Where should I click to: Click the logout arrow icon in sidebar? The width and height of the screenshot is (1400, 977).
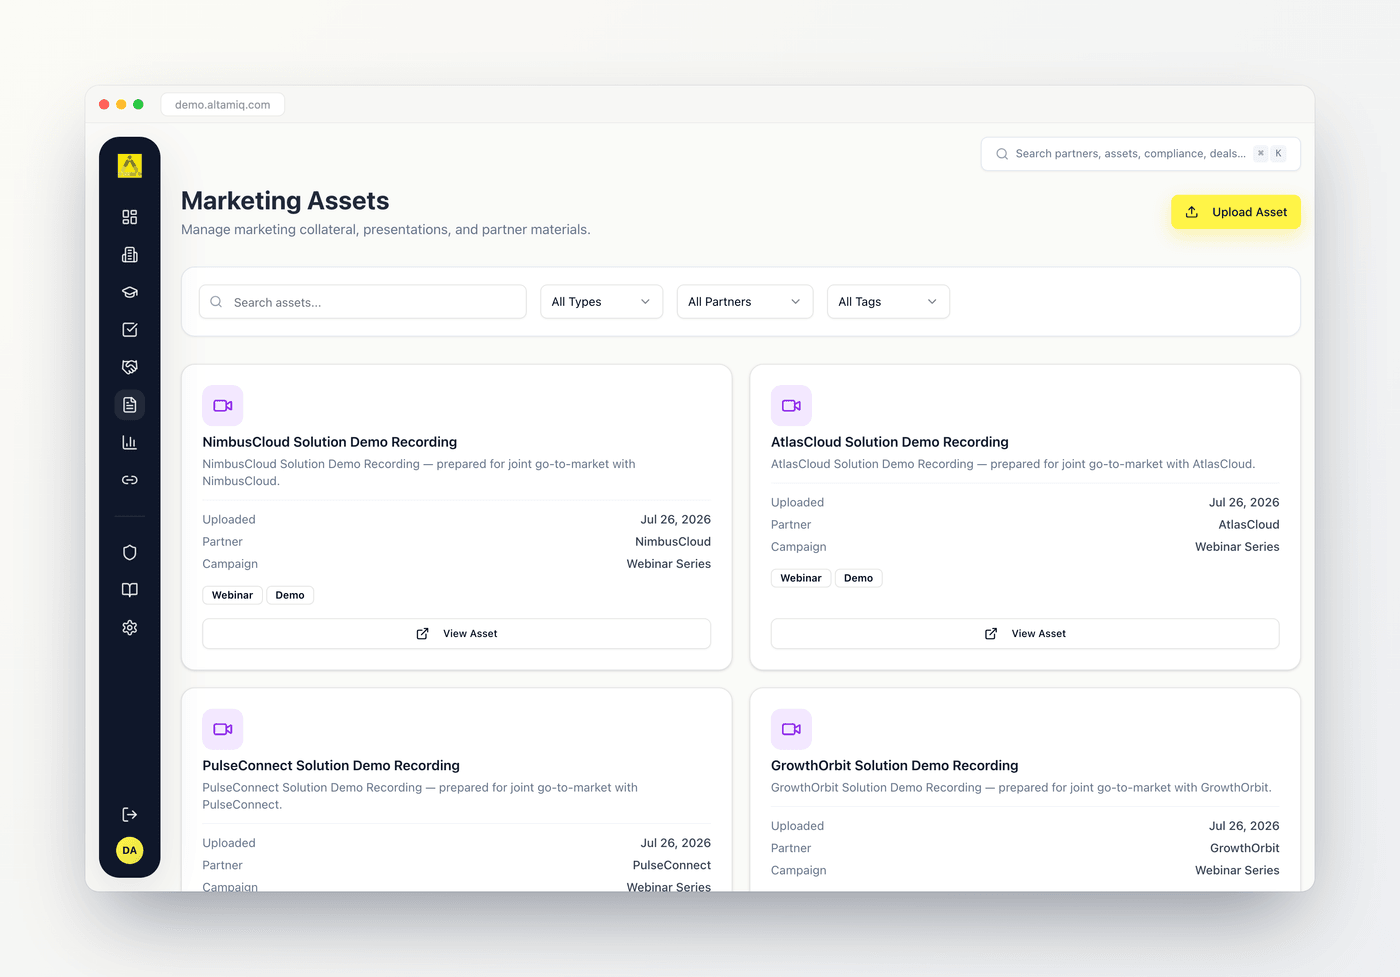tap(130, 815)
